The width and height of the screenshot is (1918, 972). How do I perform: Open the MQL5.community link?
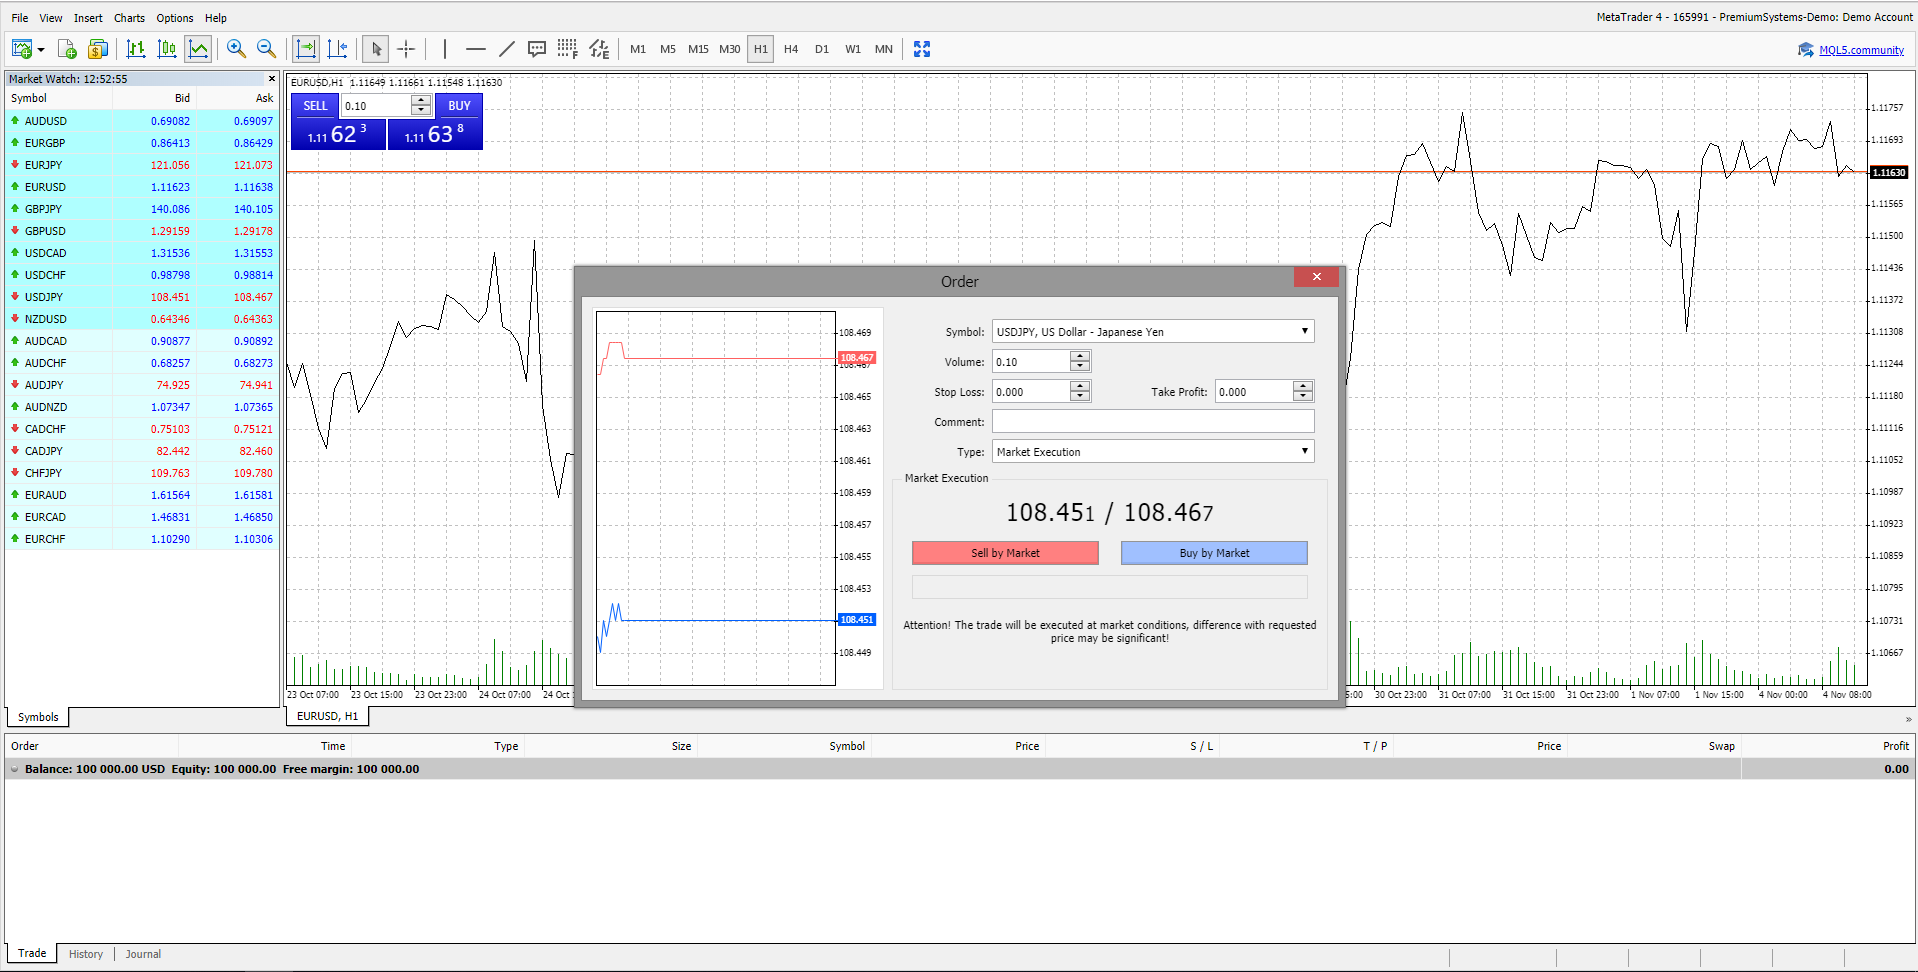pos(1861,50)
